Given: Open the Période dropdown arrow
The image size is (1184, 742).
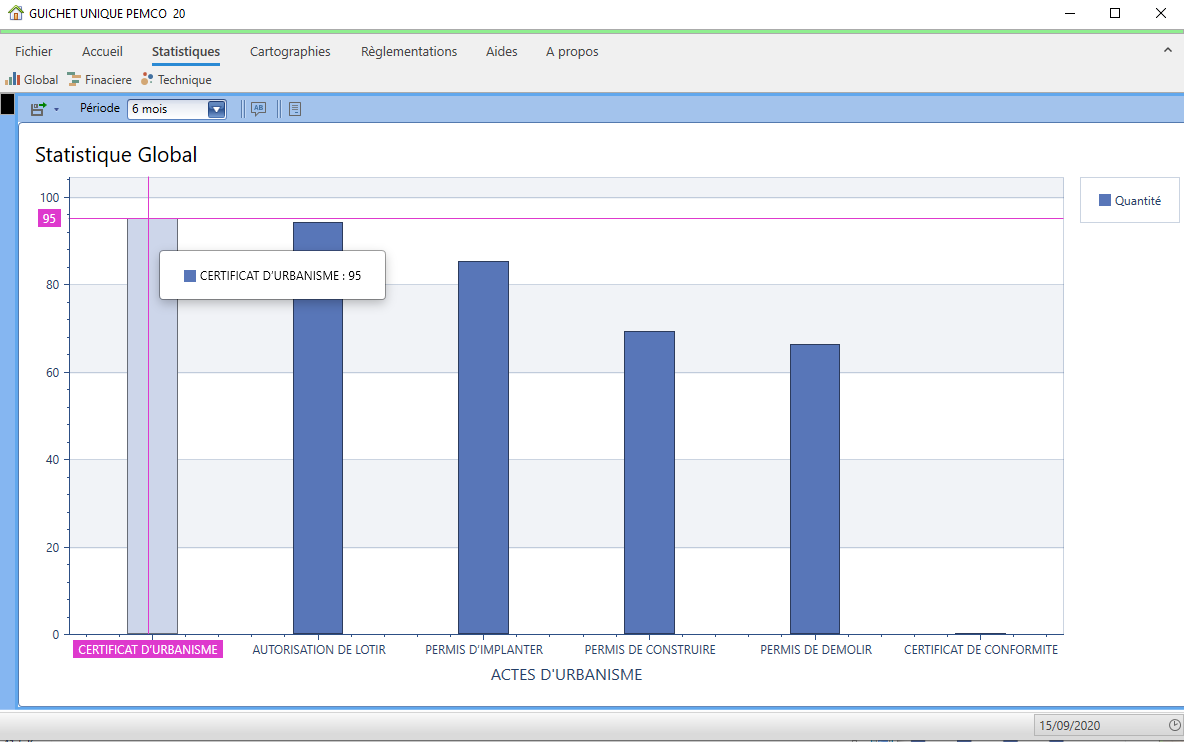Looking at the screenshot, I should tap(217, 109).
